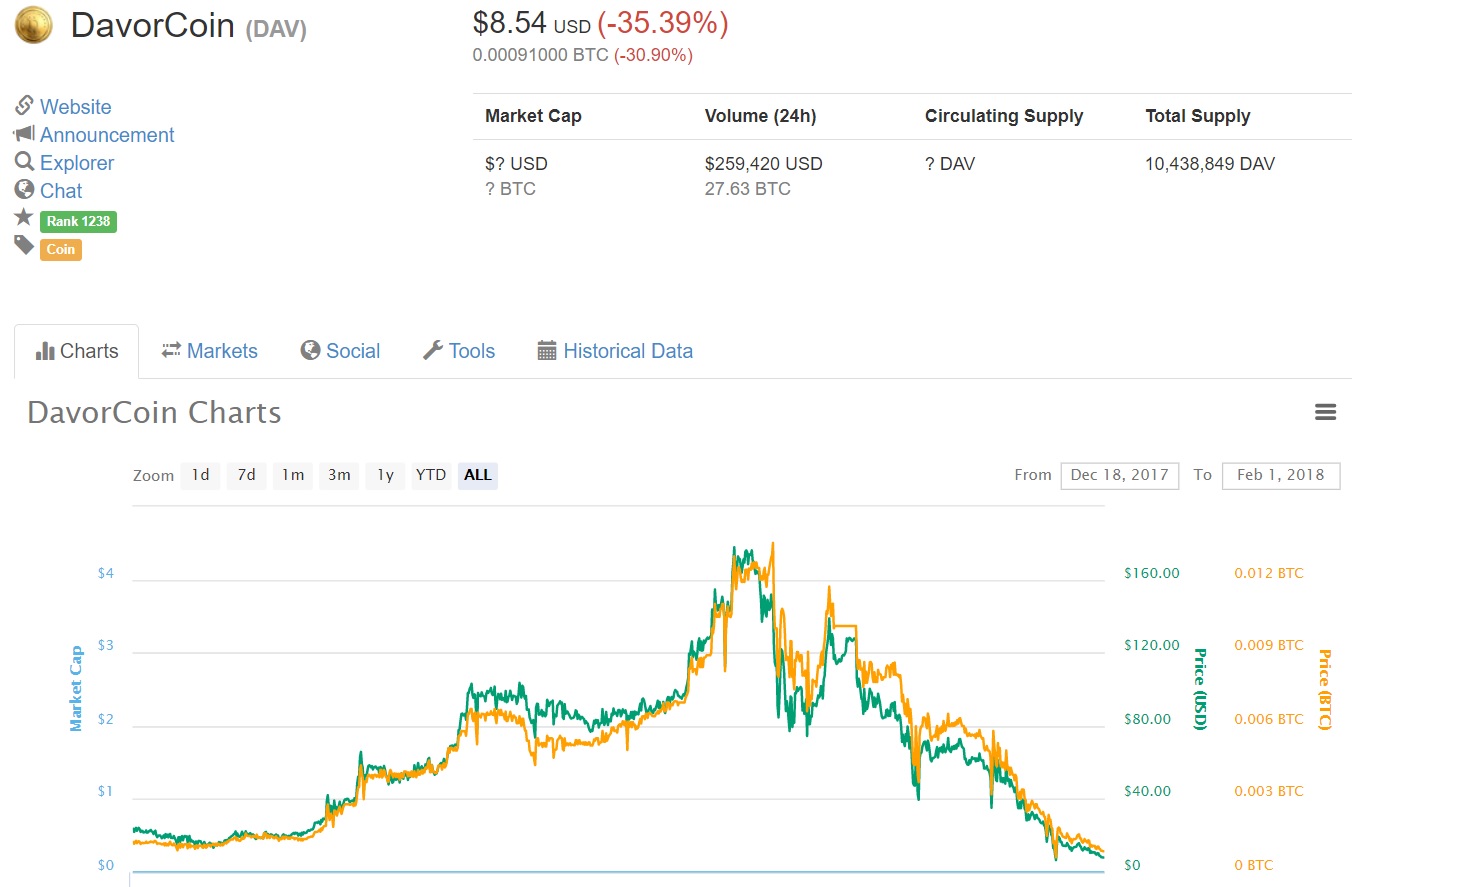Click the $120.00 price axis label
Image resolution: width=1459 pixels, height=887 pixels.
(x=1152, y=645)
